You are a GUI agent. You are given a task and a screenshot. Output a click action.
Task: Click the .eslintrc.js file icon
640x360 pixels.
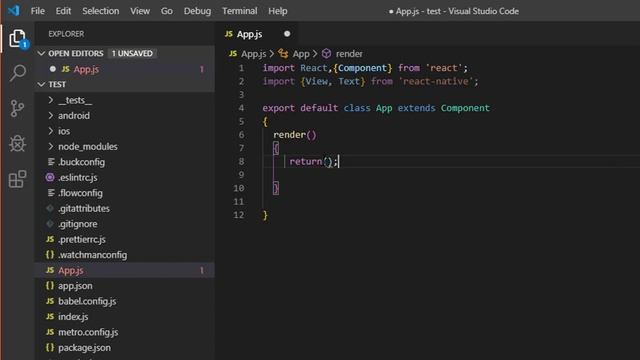coord(50,177)
